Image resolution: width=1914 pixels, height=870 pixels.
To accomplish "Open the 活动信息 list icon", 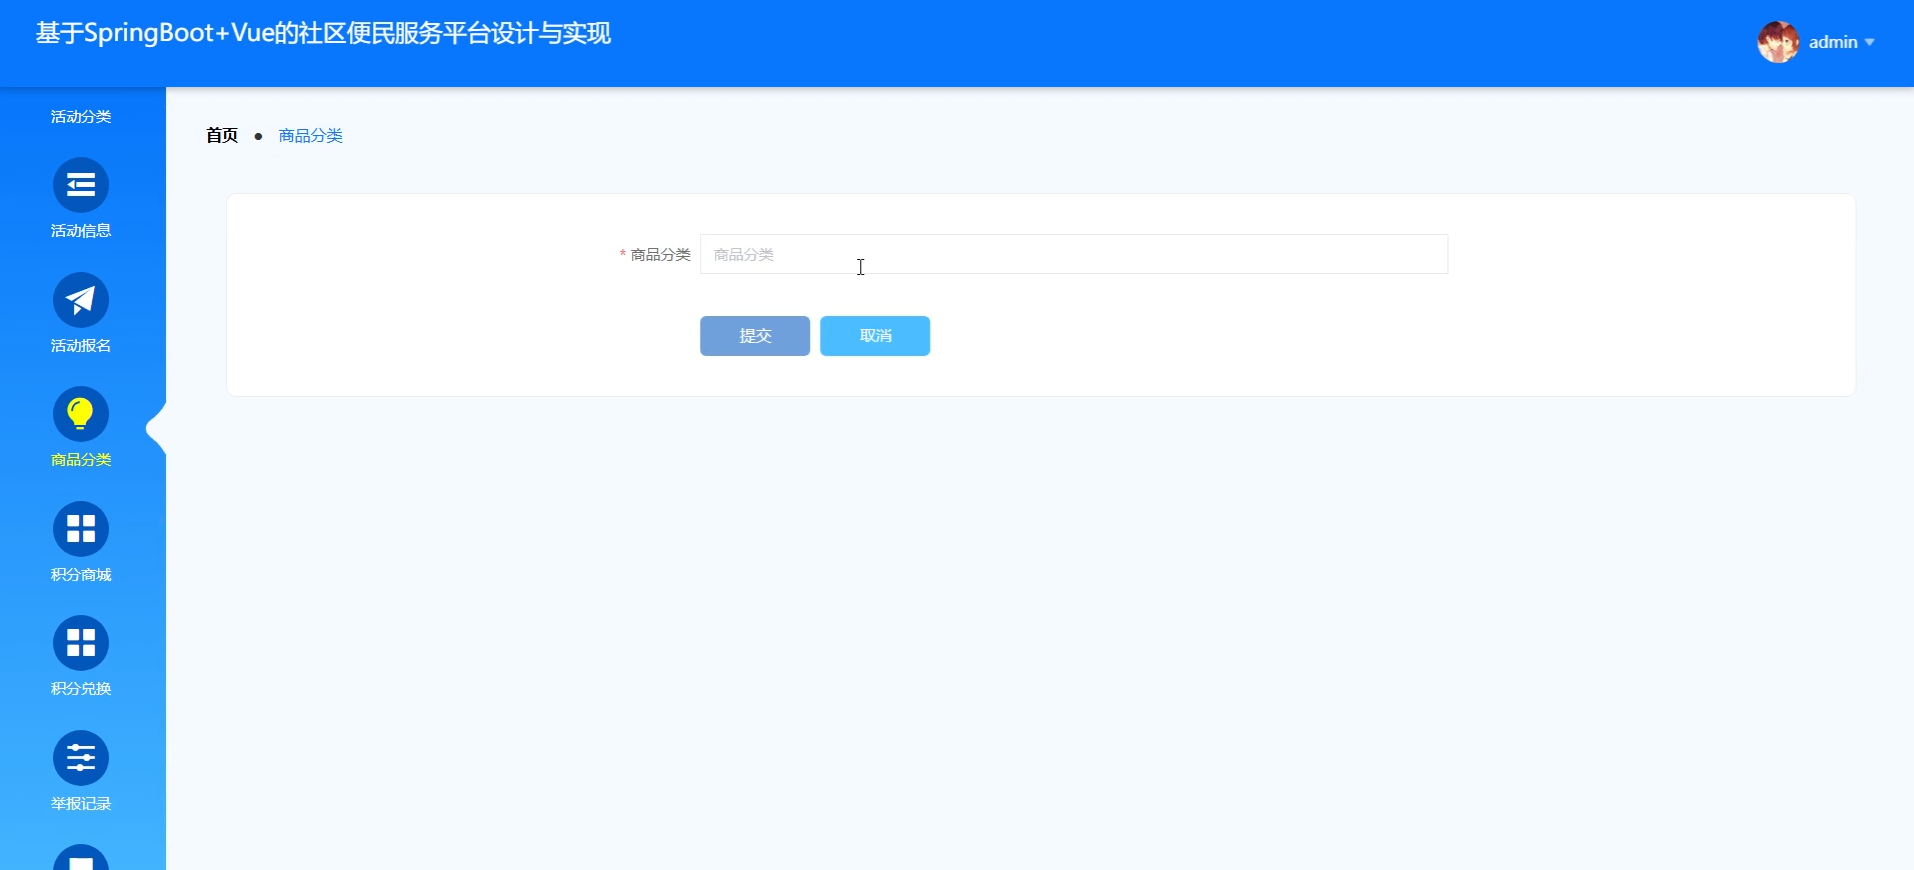I will click(81, 185).
